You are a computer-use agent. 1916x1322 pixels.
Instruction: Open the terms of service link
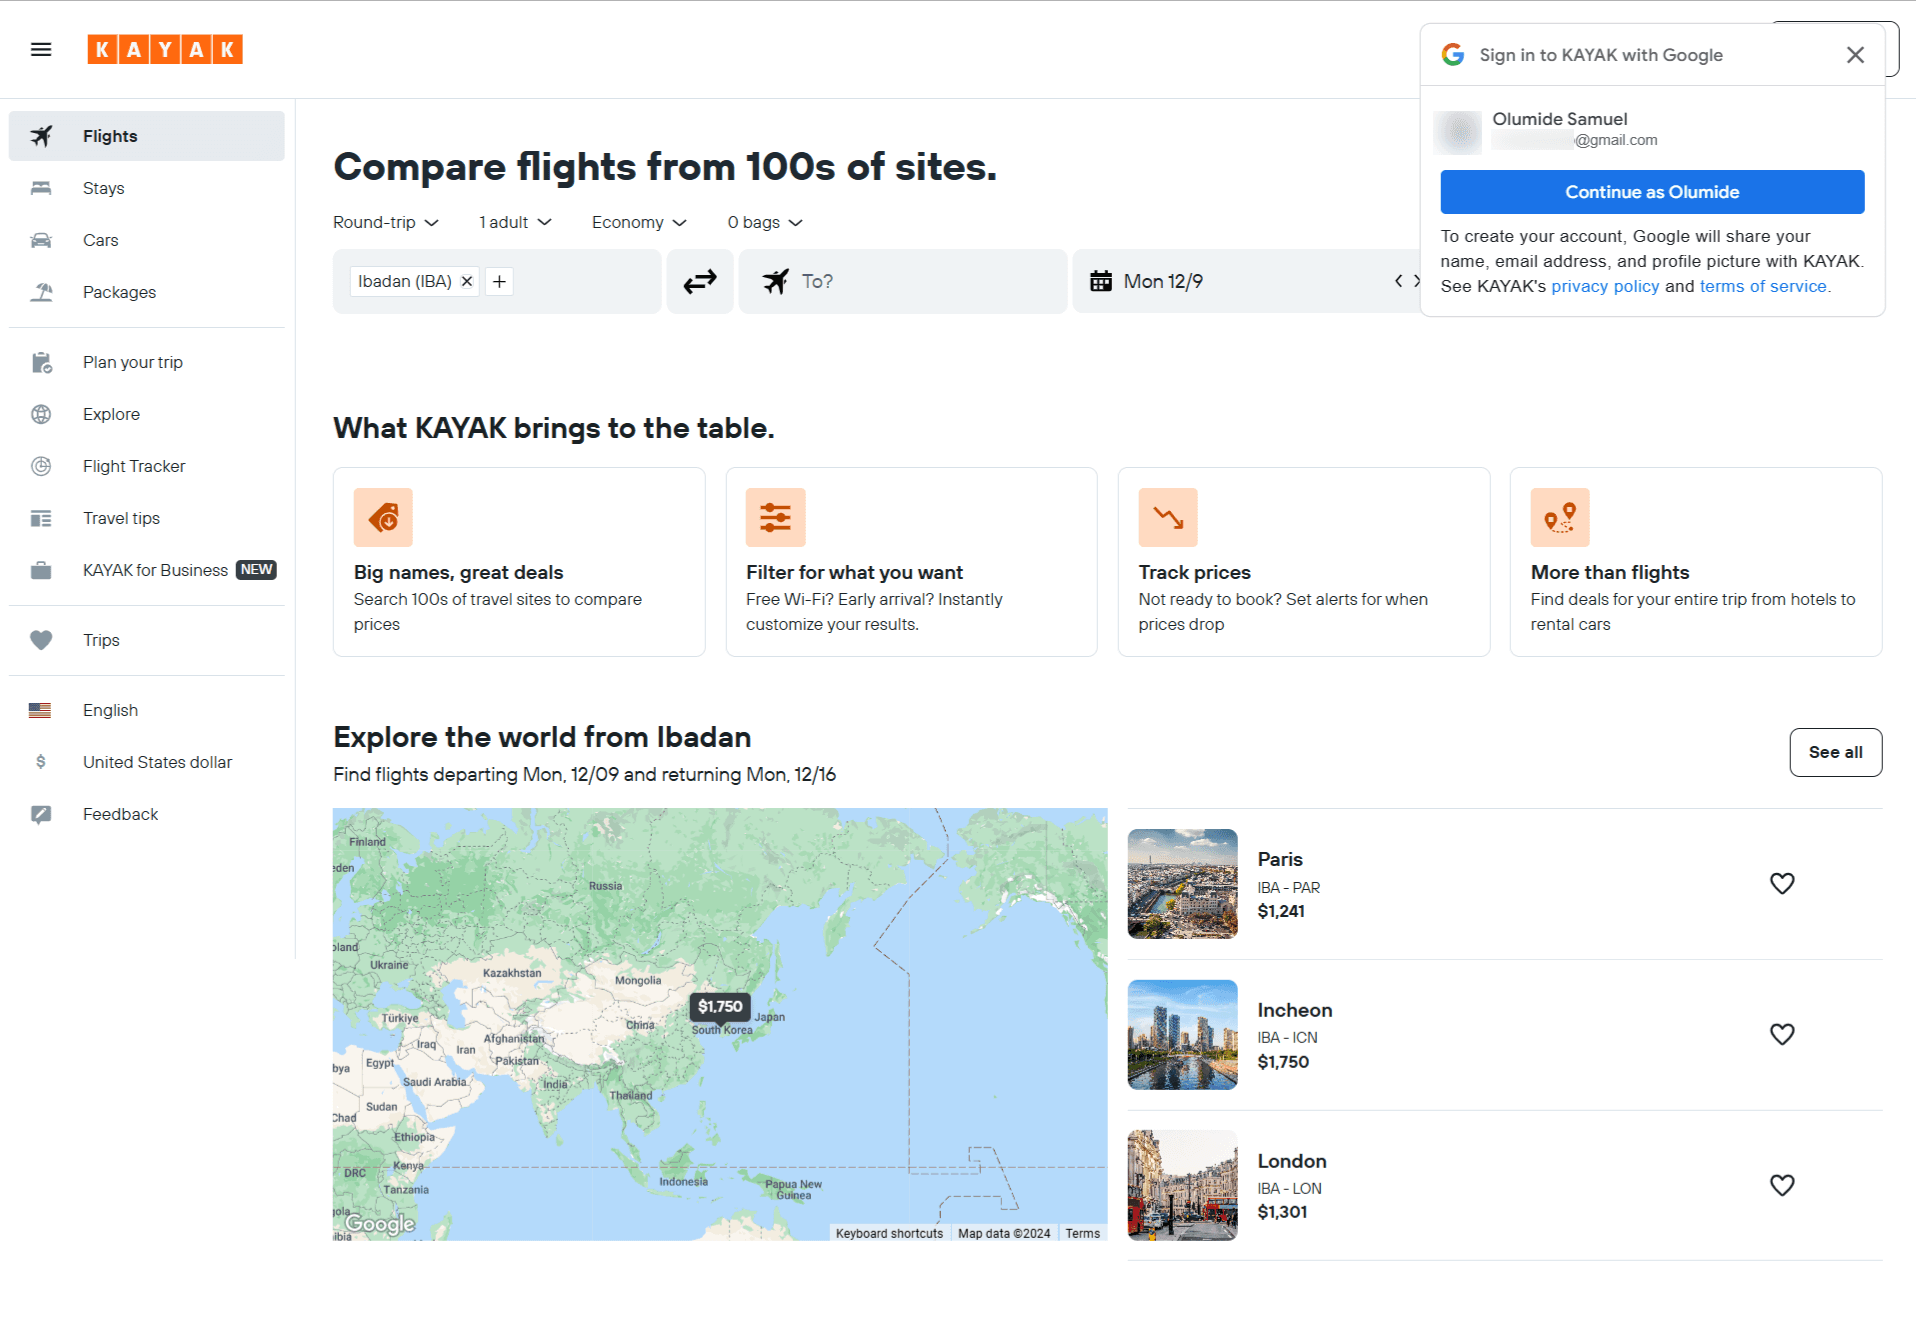coord(1764,286)
